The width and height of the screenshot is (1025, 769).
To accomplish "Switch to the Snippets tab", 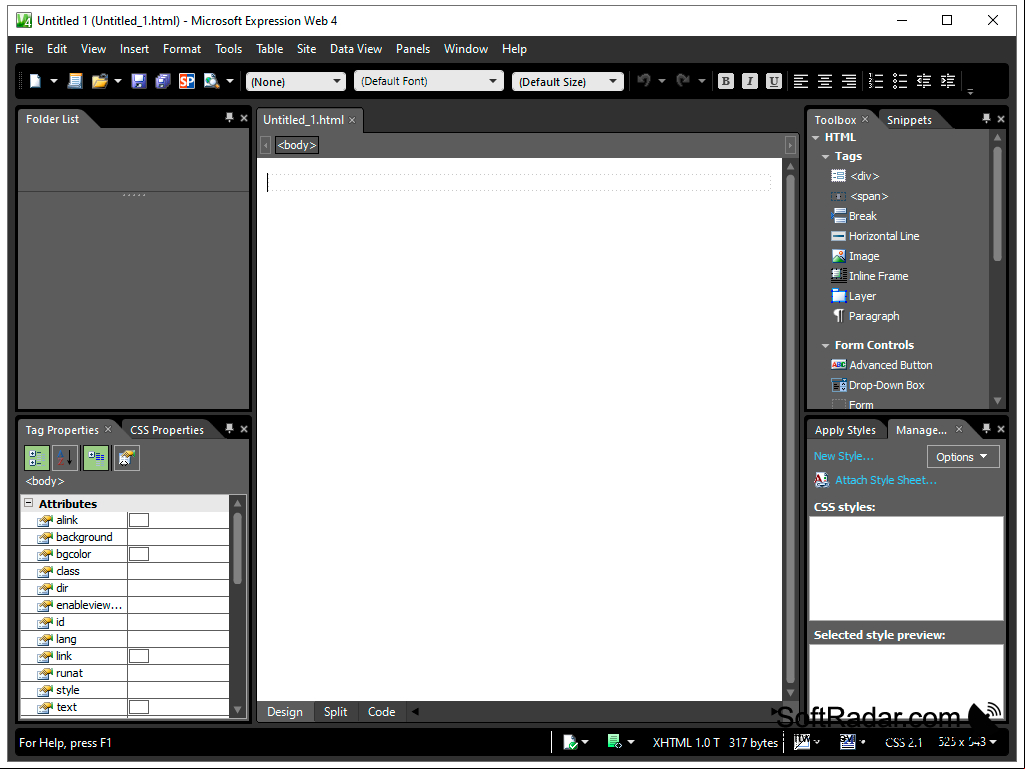I will point(909,120).
